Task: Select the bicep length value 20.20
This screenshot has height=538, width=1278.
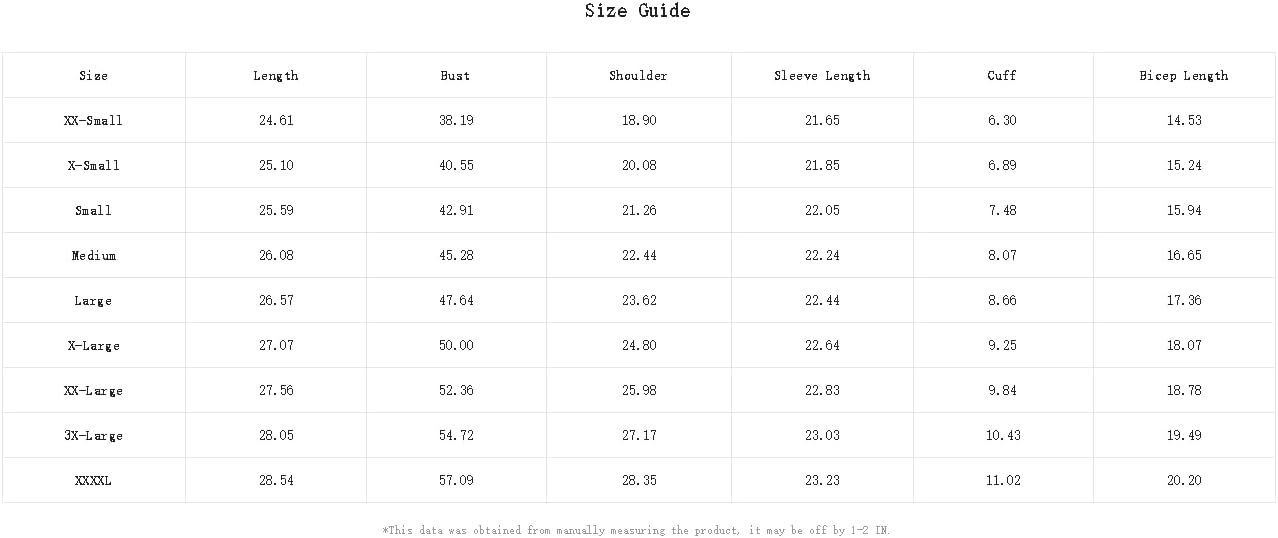Action: click(x=1184, y=481)
